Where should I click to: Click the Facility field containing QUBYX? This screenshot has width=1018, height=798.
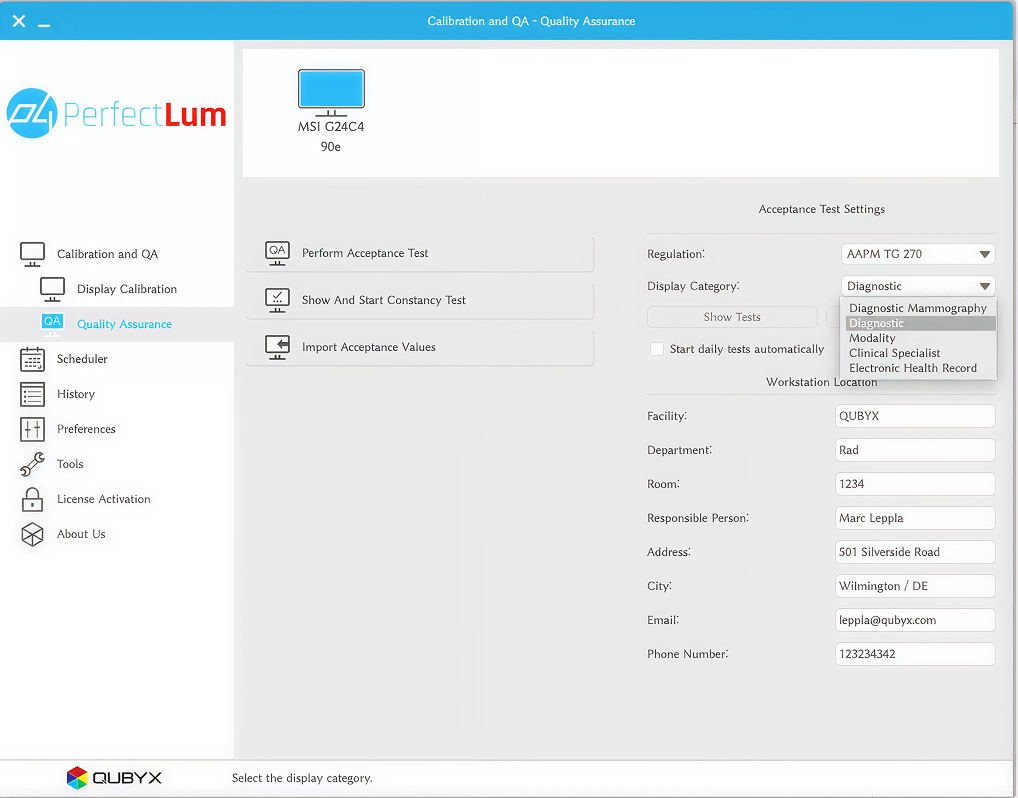coord(915,416)
